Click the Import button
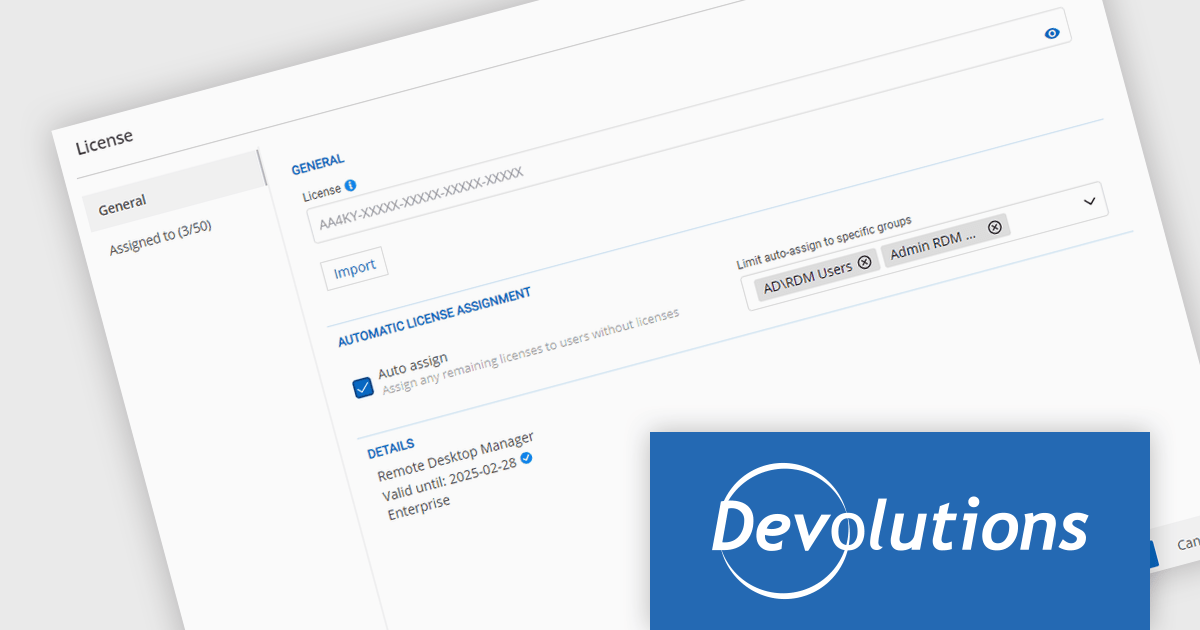This screenshot has height=630, width=1200. pos(355,267)
